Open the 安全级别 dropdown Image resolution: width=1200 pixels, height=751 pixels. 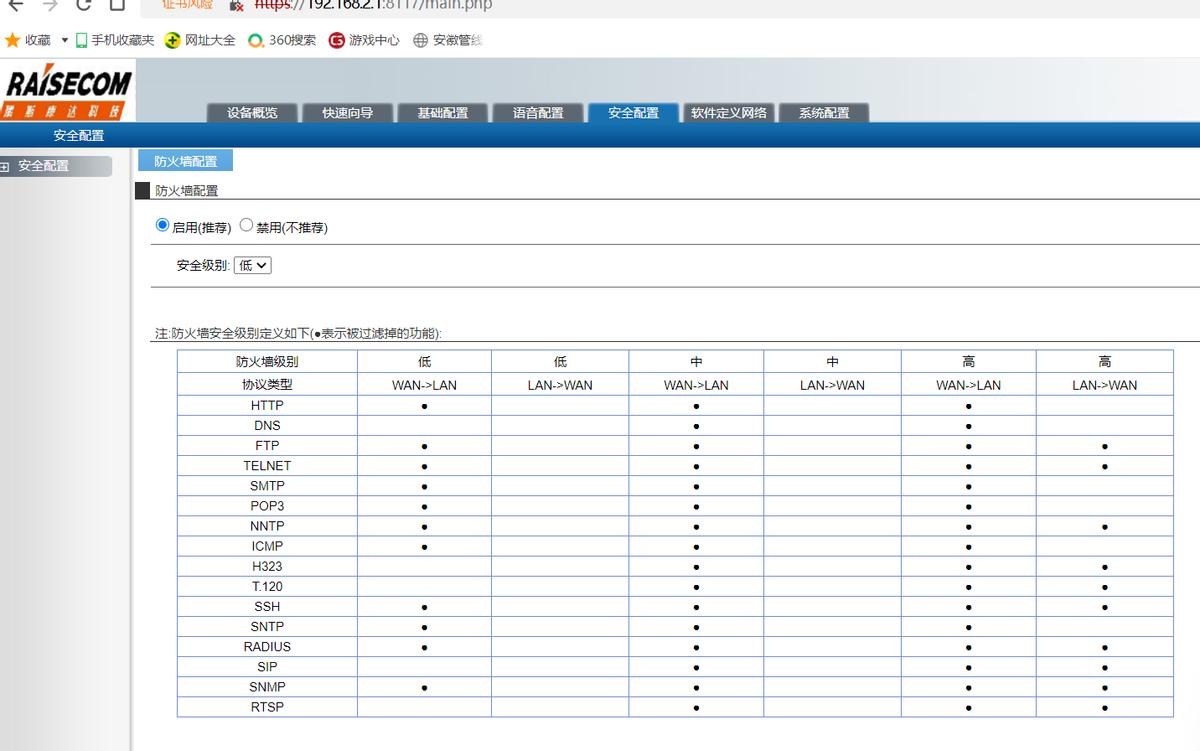coord(253,265)
